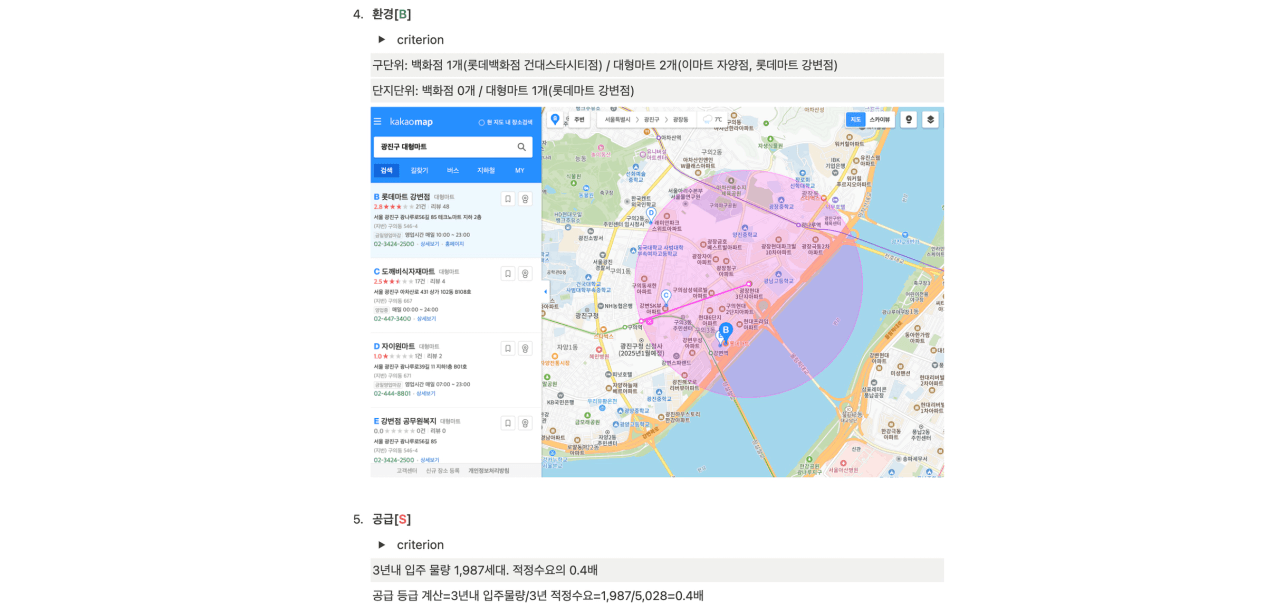Click phone number 02-444-8801
The width and height of the screenshot is (1266, 608).
[392, 393]
